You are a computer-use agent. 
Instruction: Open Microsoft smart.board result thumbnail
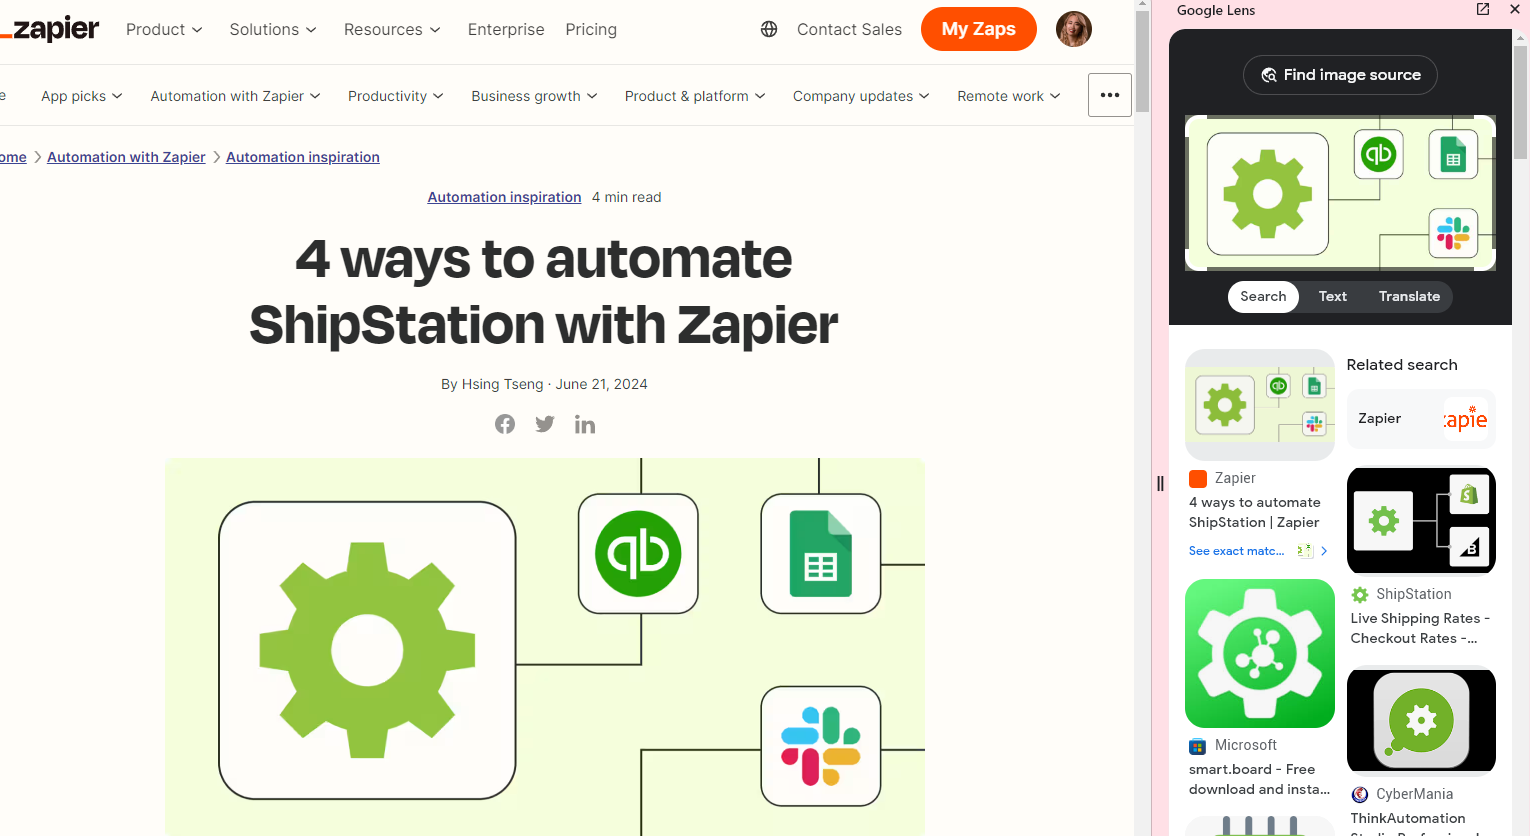pos(1260,654)
